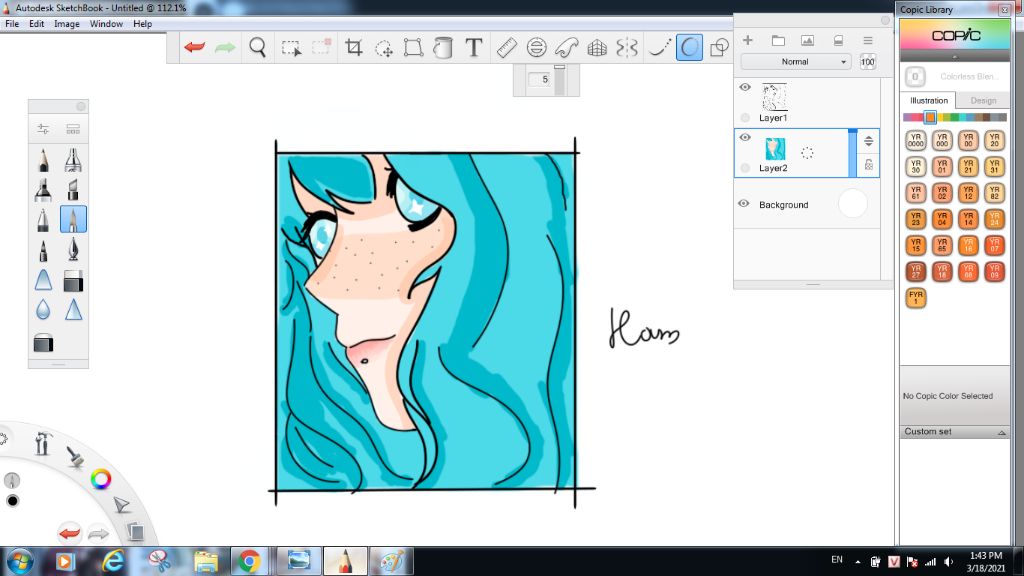Viewport: 1024px width, 576px height.
Task: Open the Distort transform tool
Action: click(413, 48)
